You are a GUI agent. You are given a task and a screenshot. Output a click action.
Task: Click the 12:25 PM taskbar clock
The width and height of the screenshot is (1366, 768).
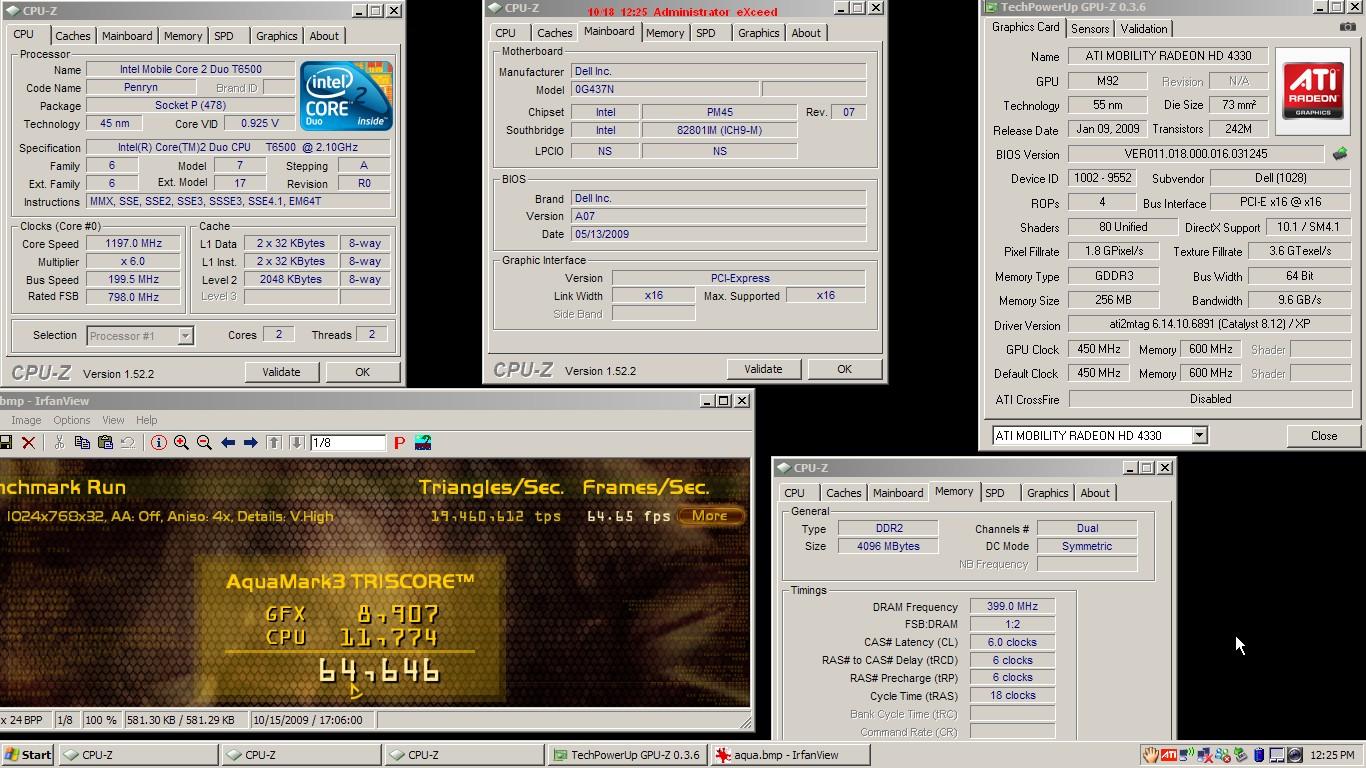coord(1332,755)
